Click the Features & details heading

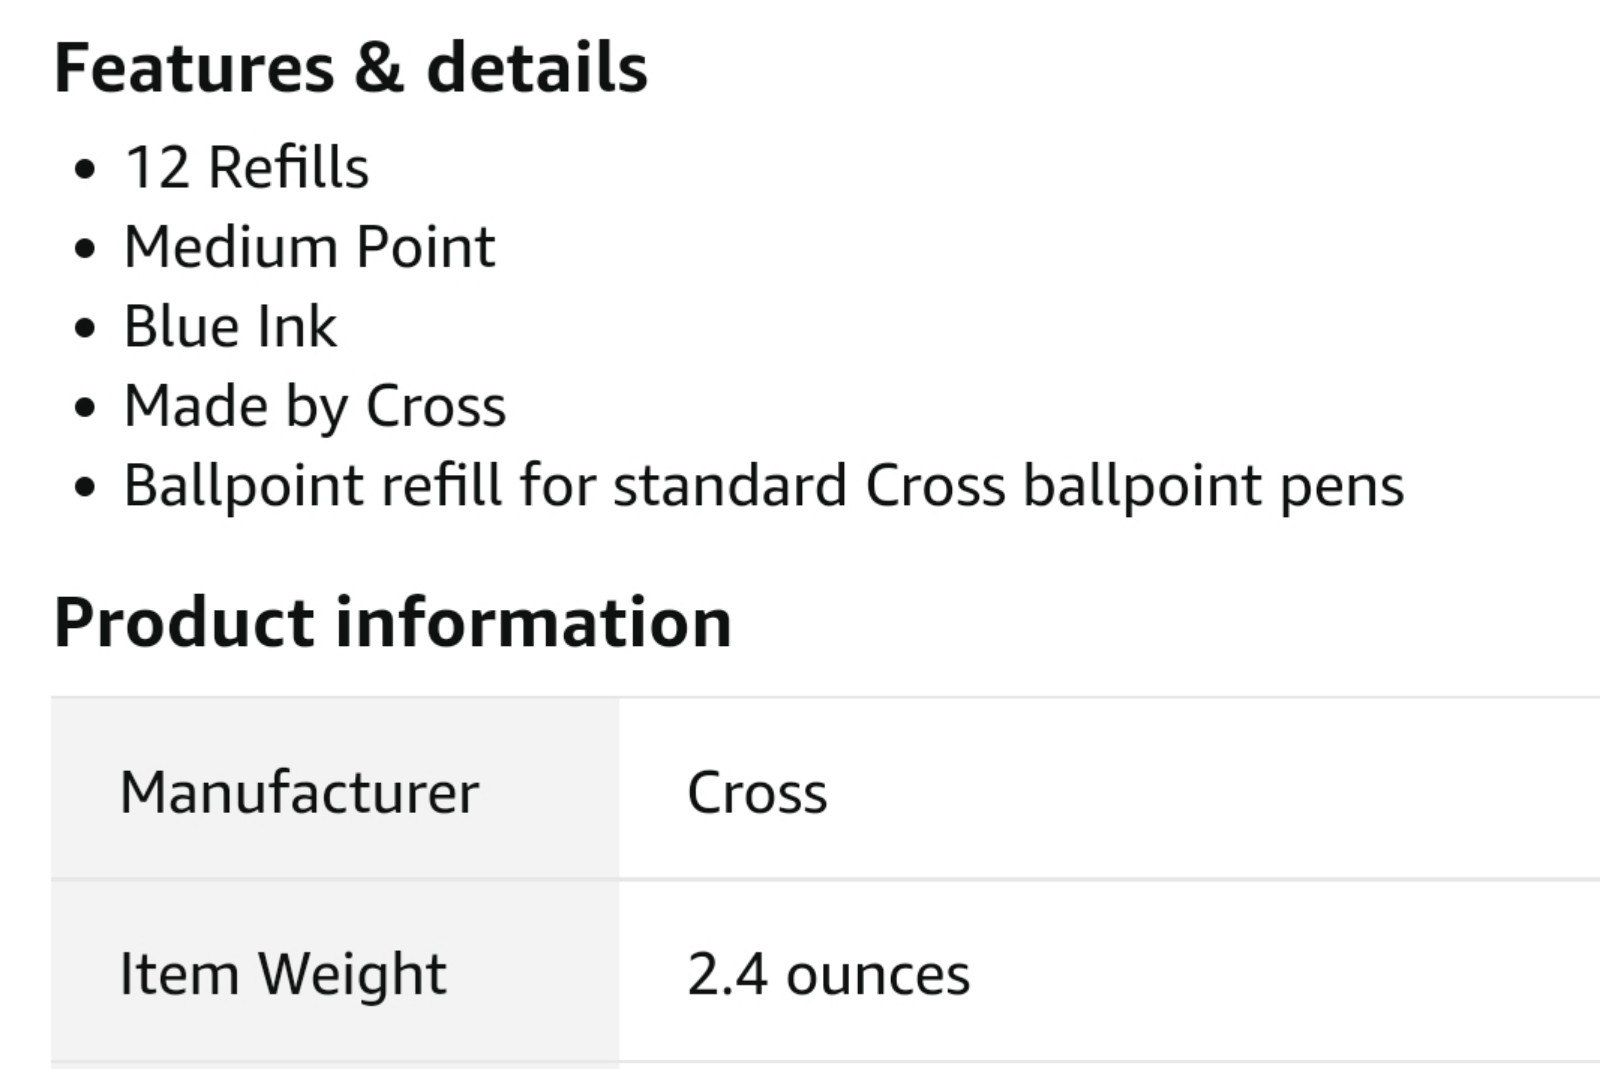pyautogui.click(x=350, y=68)
